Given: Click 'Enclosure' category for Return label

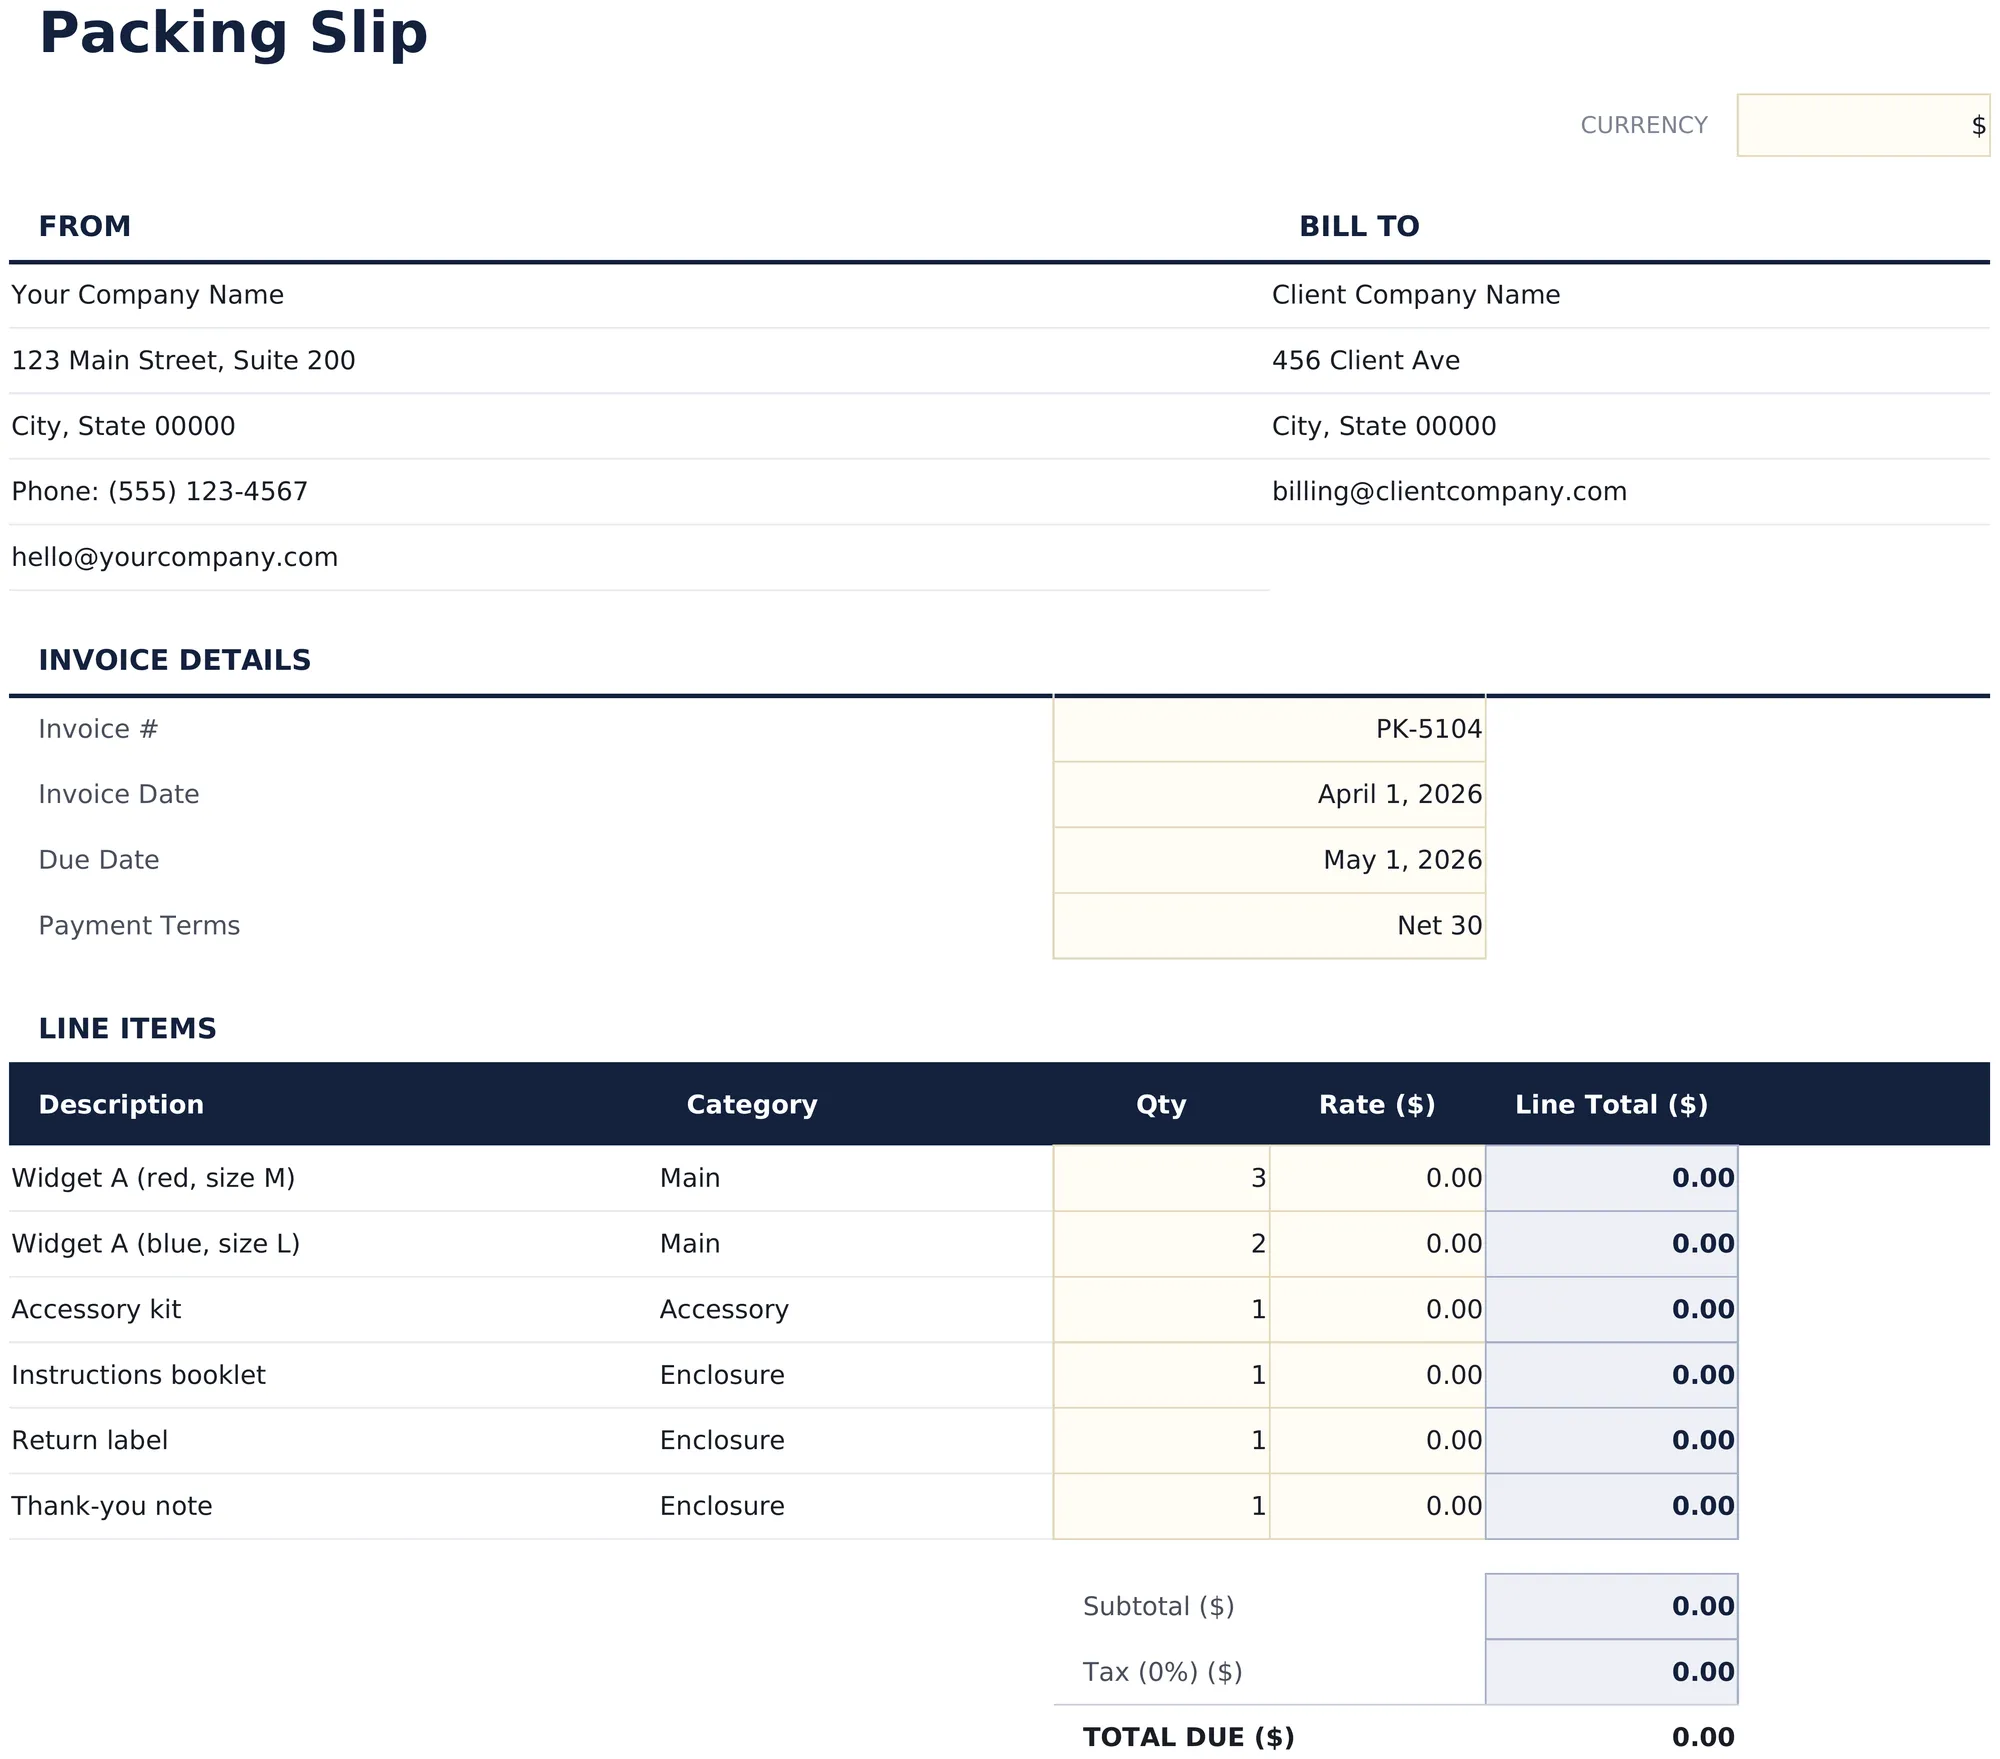Looking at the screenshot, I should click(x=722, y=1440).
